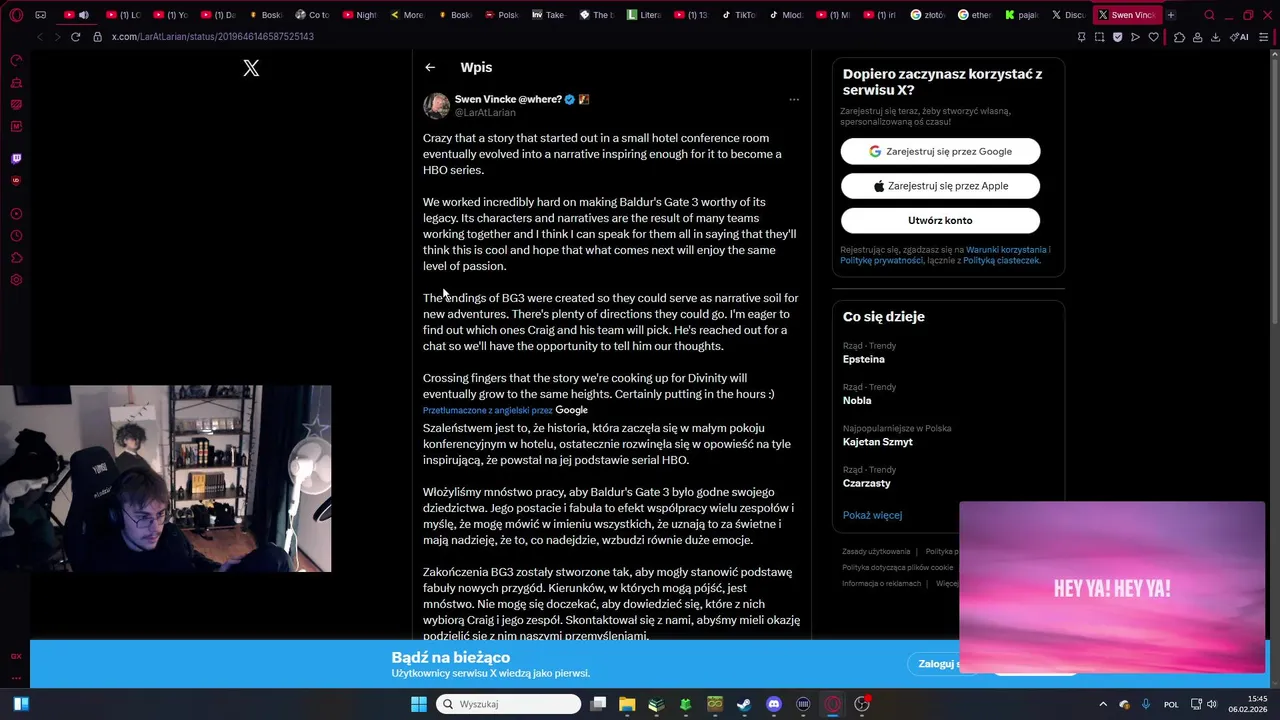This screenshot has width=1280, height=720.
Task: Open the Opera main menu logo
Action: pos(14,15)
